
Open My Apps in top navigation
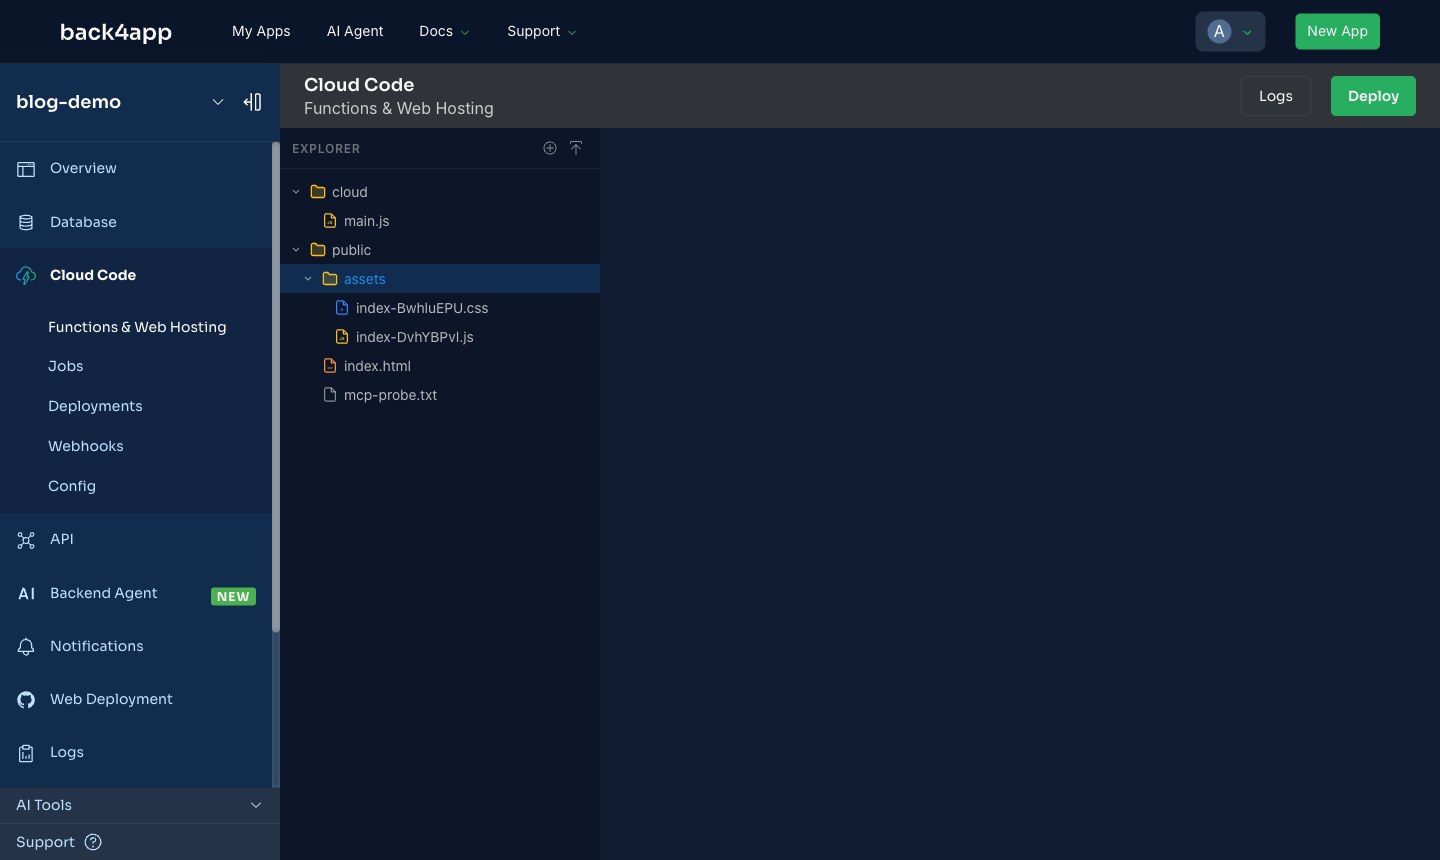pos(261,31)
